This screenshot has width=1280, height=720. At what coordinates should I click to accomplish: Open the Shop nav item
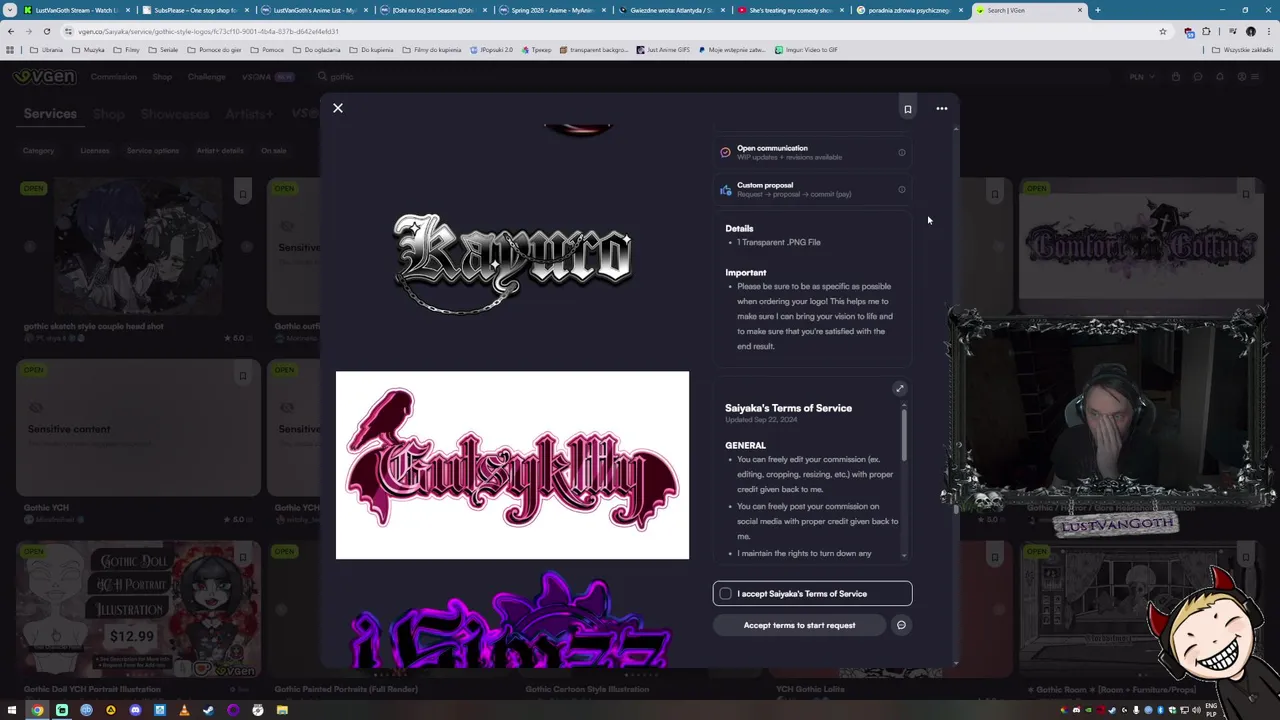[162, 77]
